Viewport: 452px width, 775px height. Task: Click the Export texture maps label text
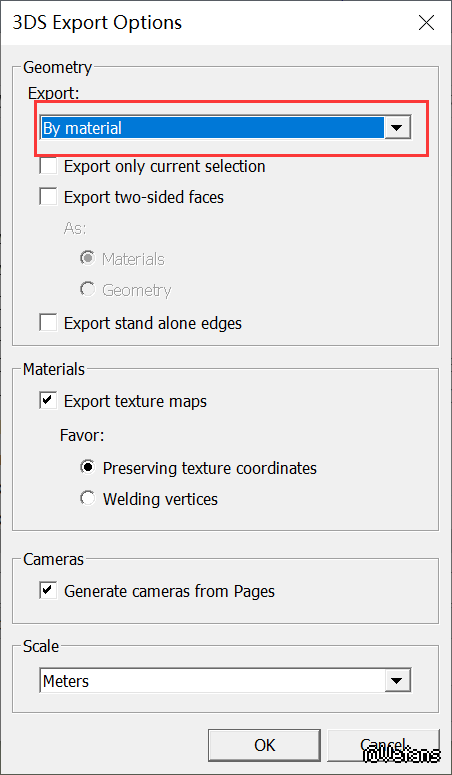click(136, 401)
